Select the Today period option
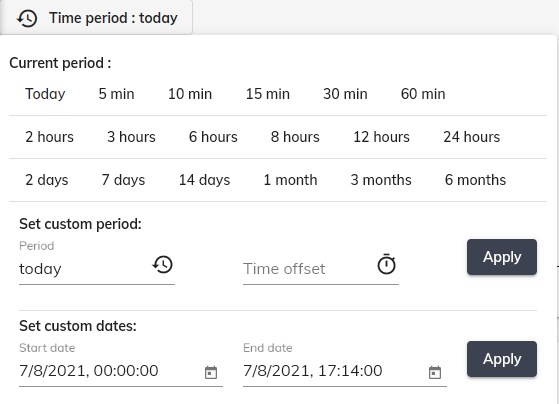 (45, 94)
